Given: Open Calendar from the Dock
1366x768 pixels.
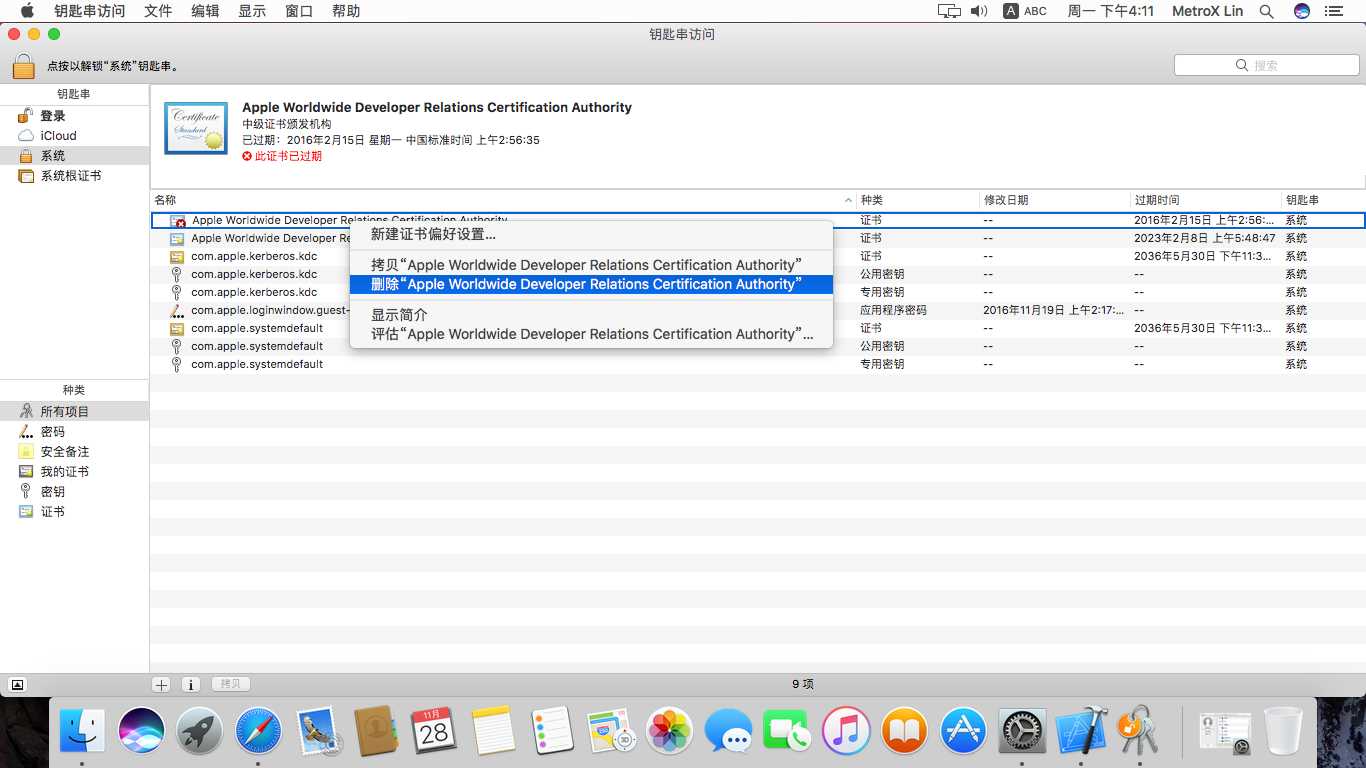Looking at the screenshot, I should tap(434, 731).
